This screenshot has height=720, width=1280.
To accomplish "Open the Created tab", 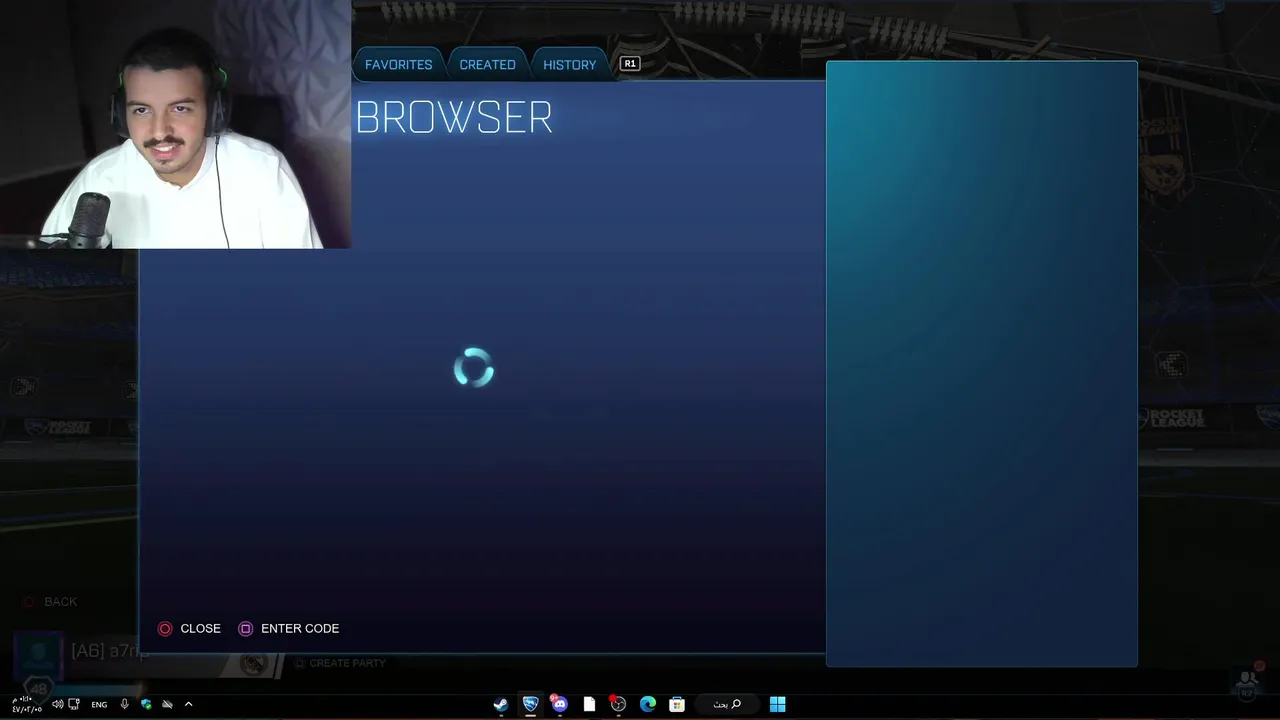I will (487, 64).
